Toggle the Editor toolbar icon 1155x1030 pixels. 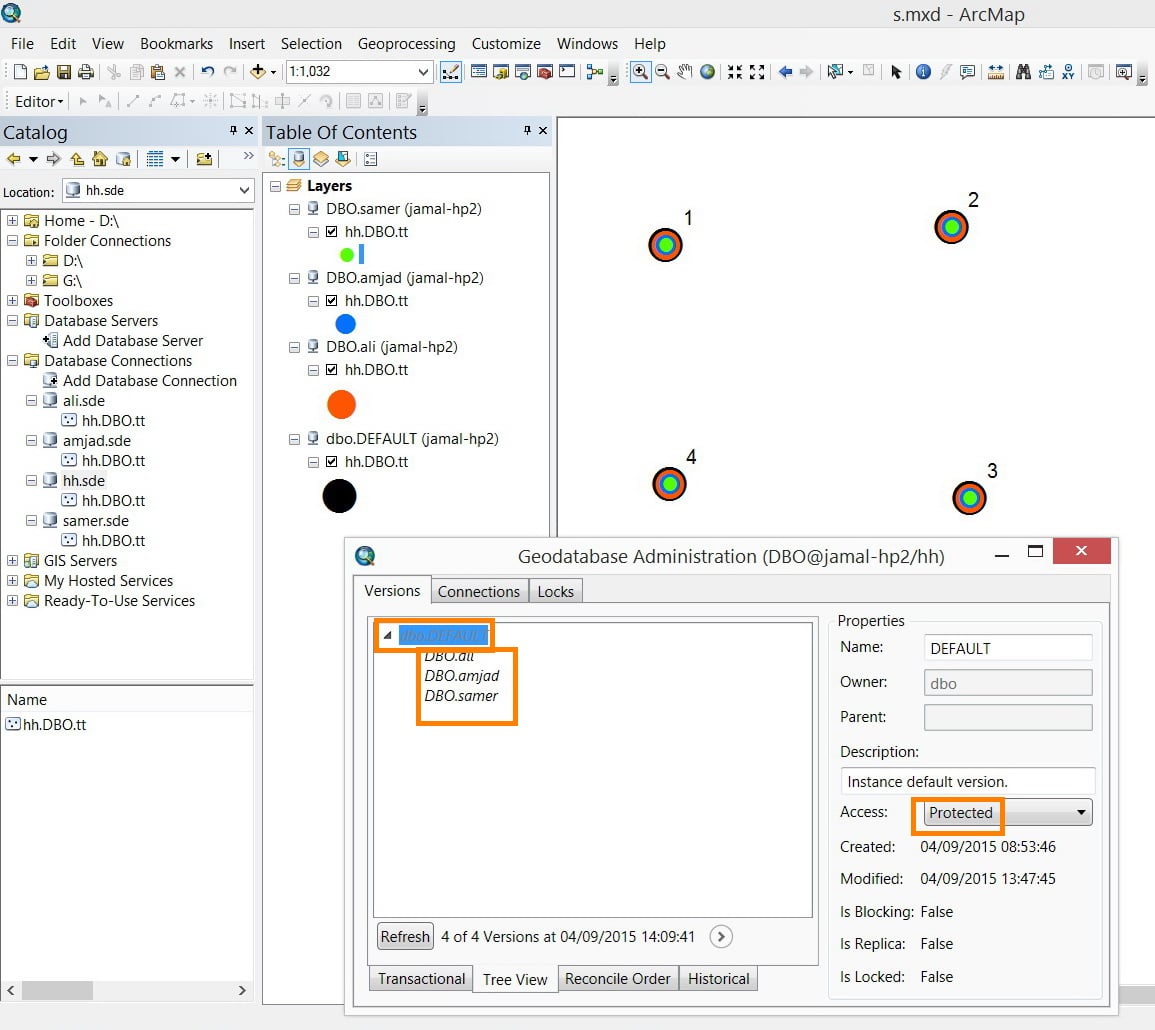pos(450,71)
